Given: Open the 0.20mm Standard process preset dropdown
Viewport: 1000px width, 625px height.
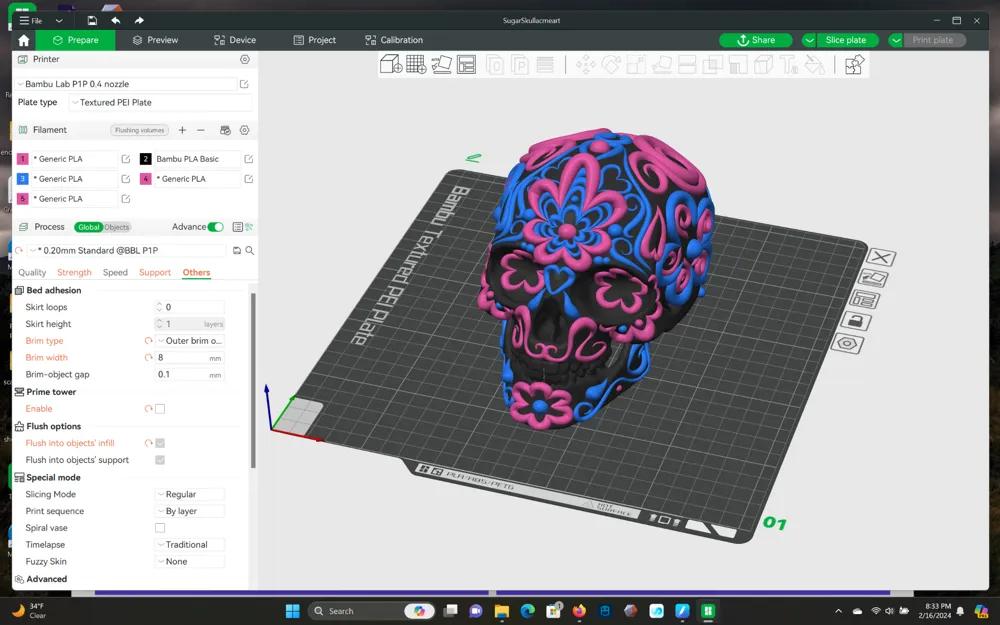Looking at the screenshot, I should coord(127,251).
